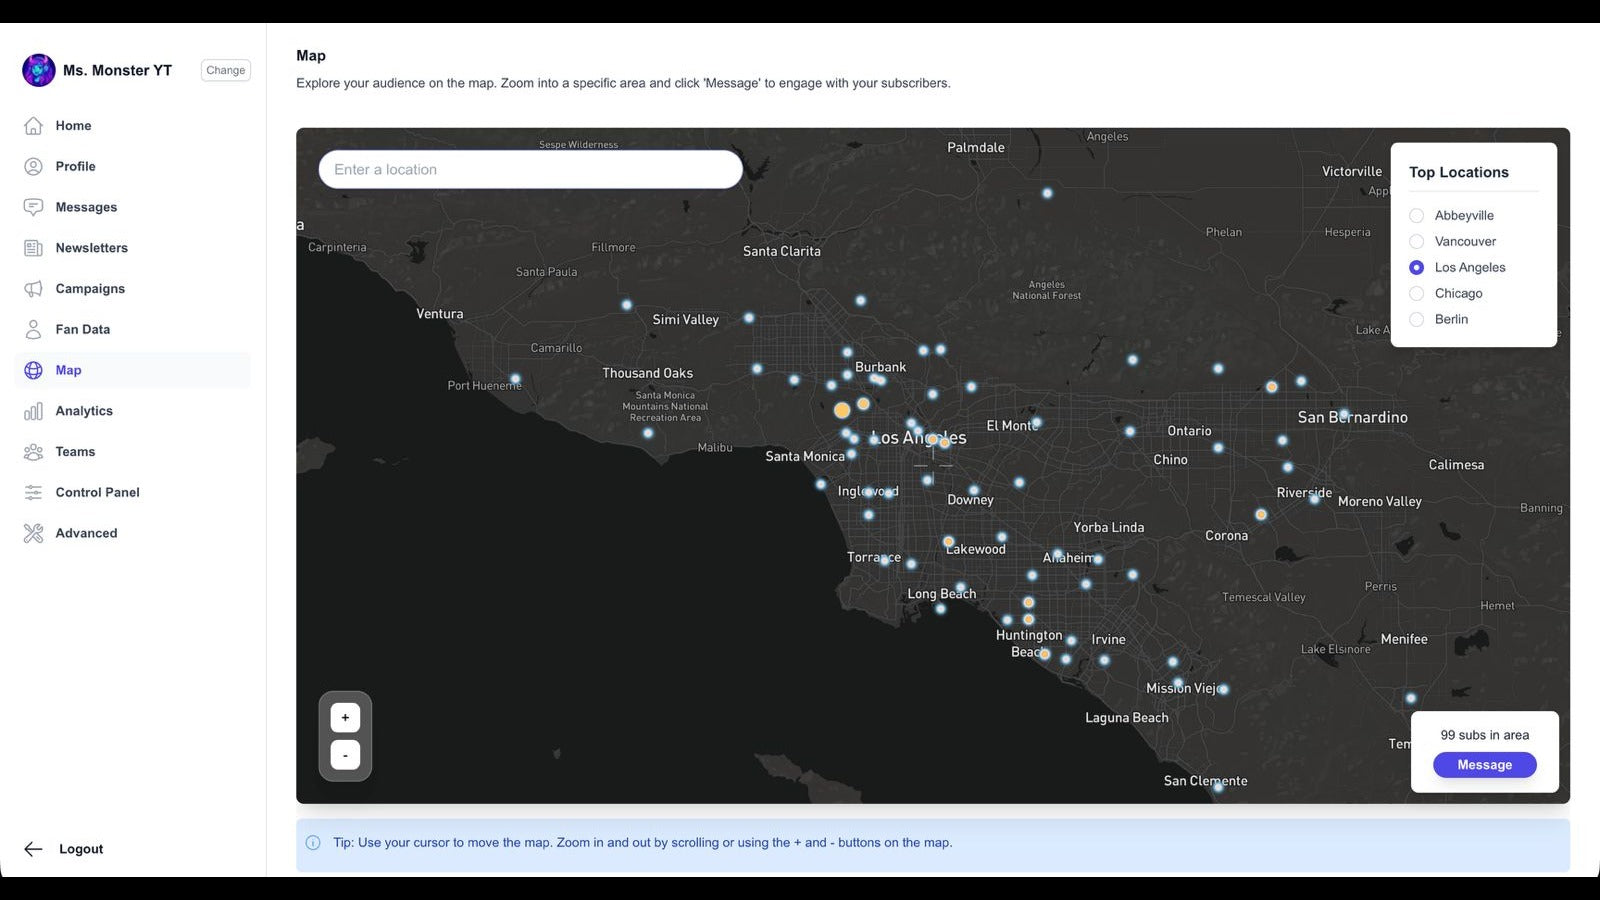This screenshot has height=900, width=1600.
Task: Click the Newsletters icon
Action: (34, 248)
